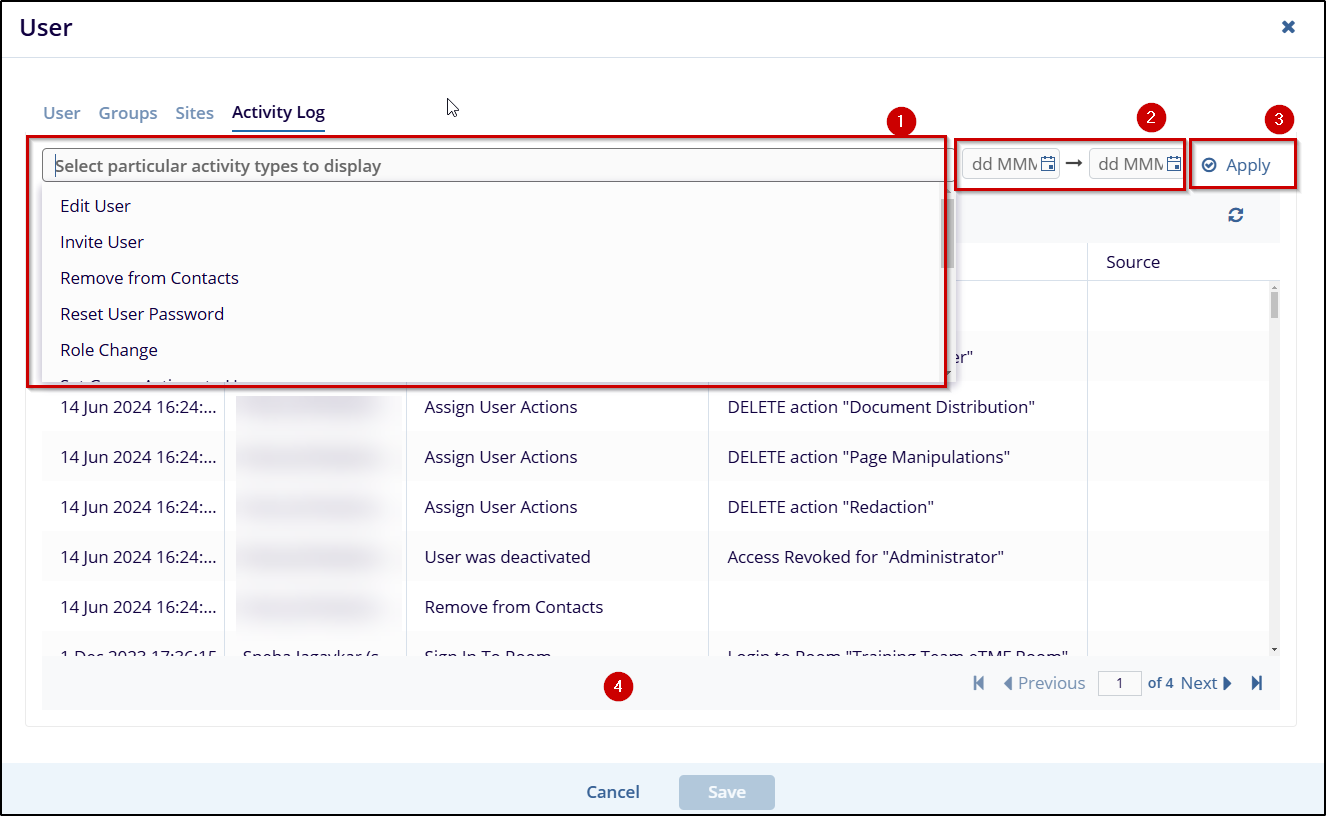Screen dimensions: 1326x816
Task: Click the refresh activity log icon
Action: click(x=1235, y=215)
